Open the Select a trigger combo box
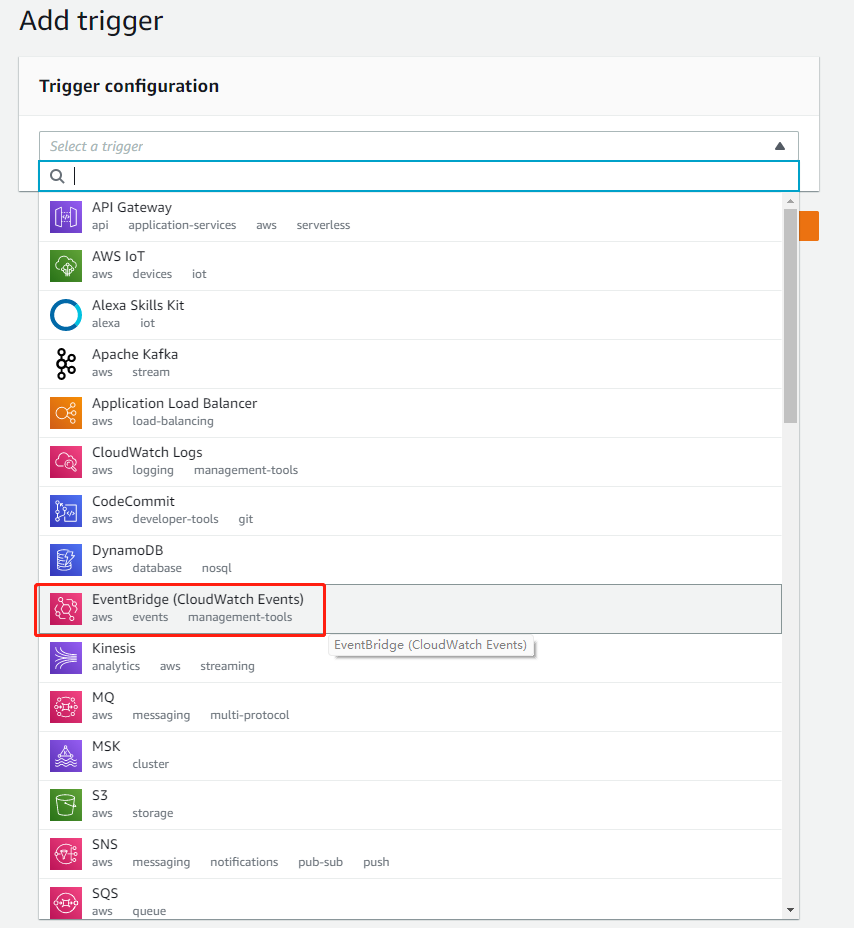This screenshot has height=928, width=854. pos(400,146)
